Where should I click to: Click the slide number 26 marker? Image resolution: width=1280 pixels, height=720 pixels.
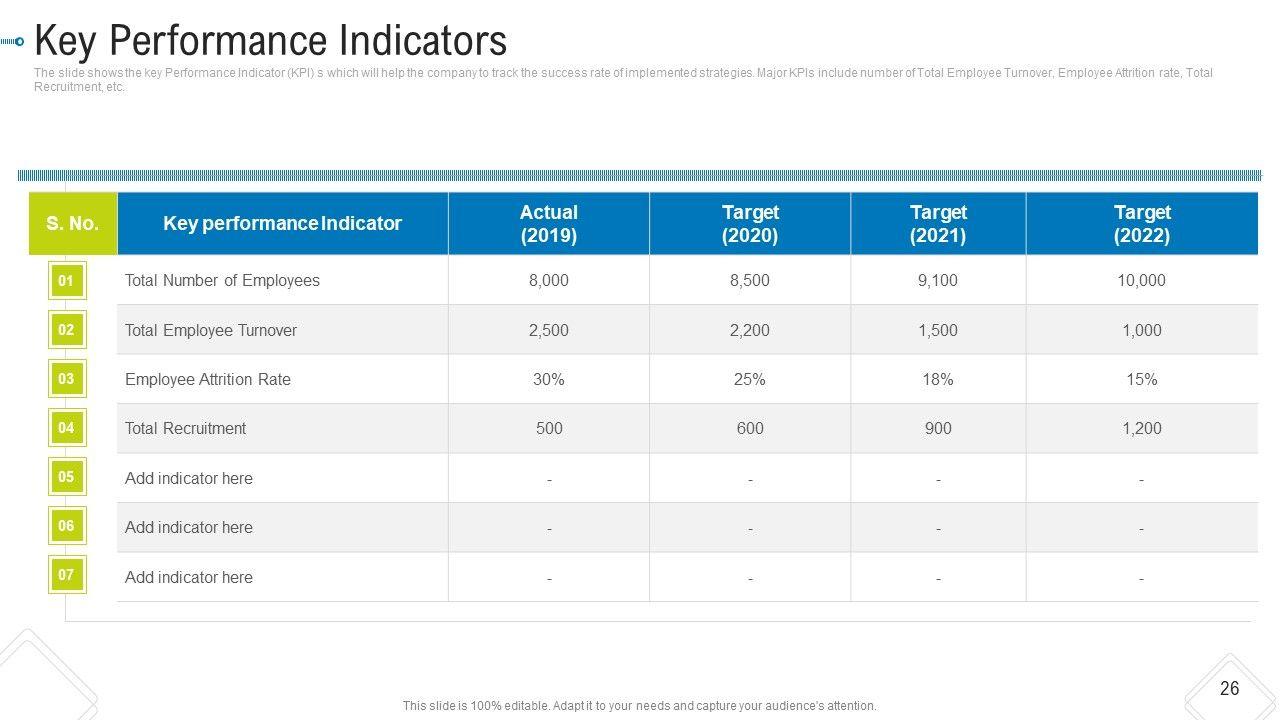[1229, 688]
